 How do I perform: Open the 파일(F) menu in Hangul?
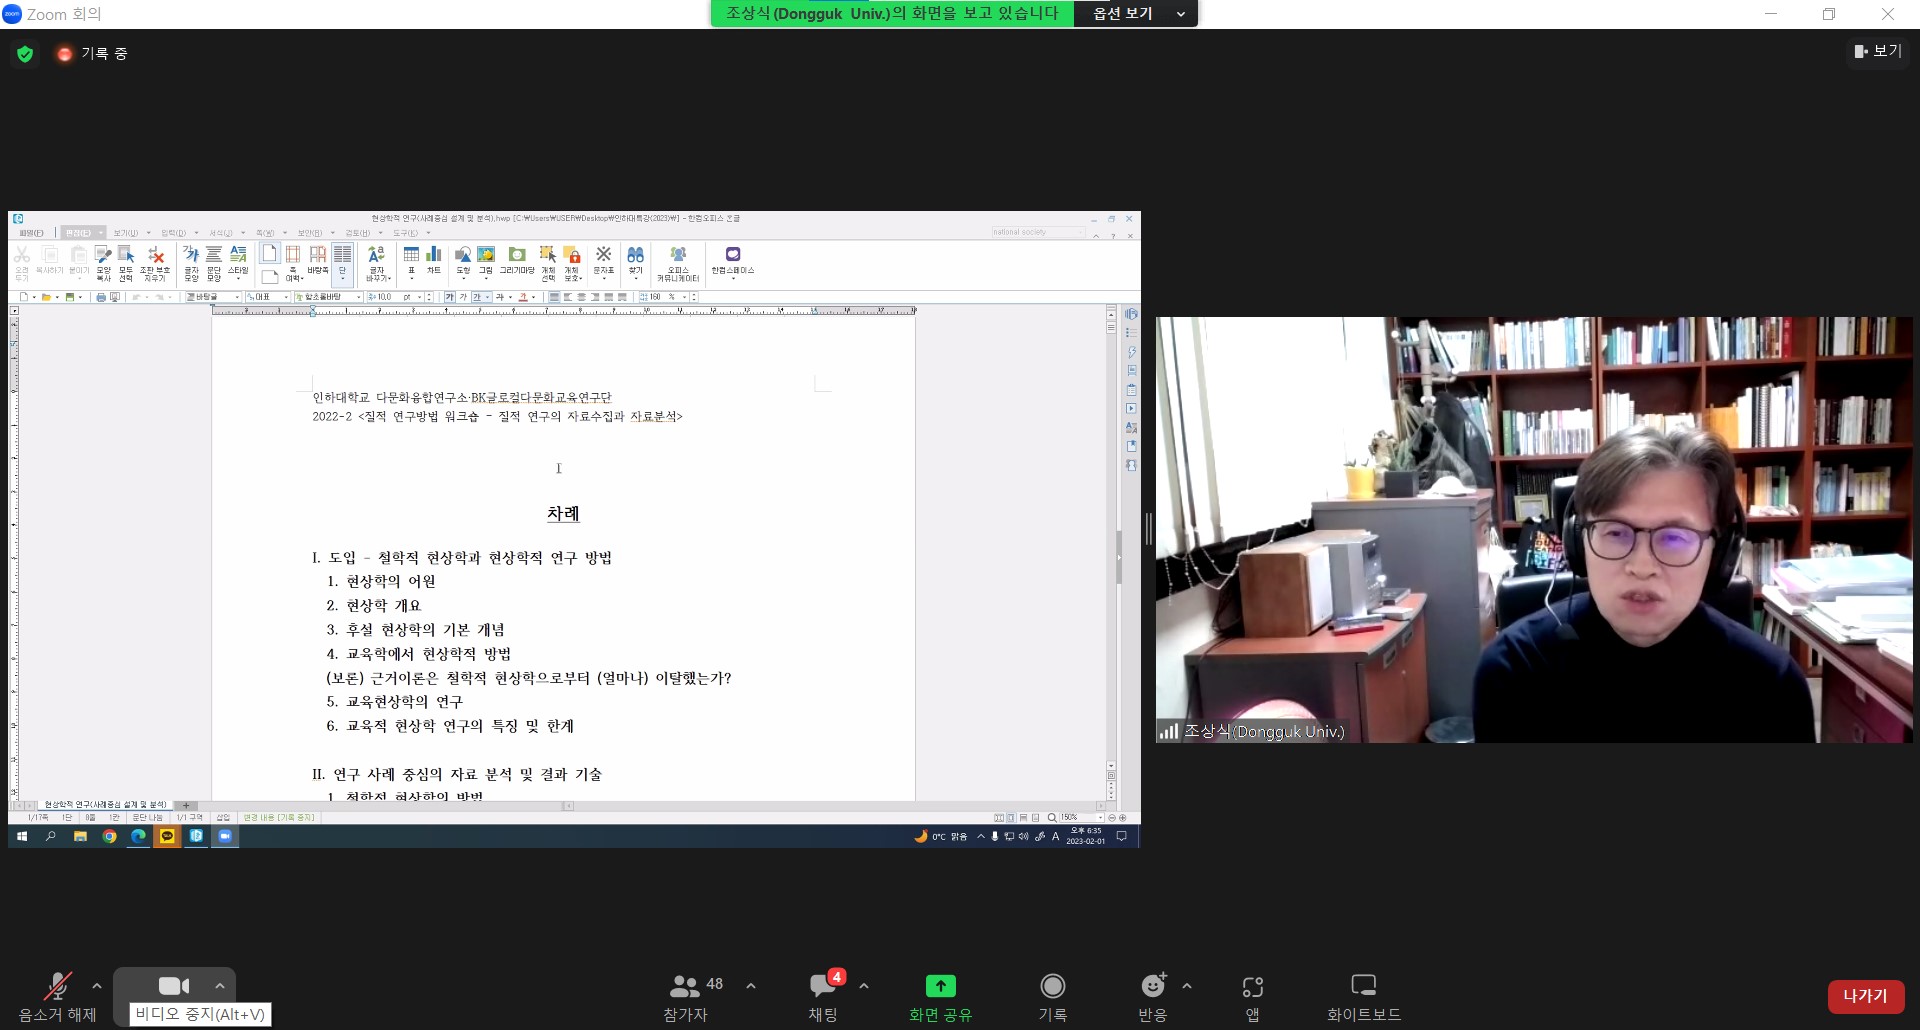pos(31,233)
